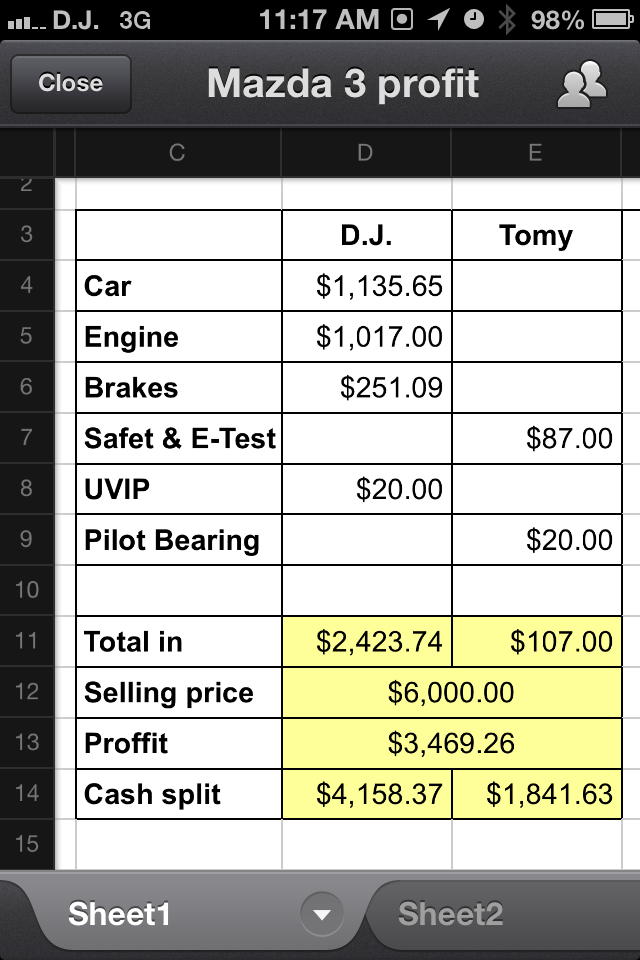
Task: Select the Car cost cell $1,135.65
Action: (366, 286)
